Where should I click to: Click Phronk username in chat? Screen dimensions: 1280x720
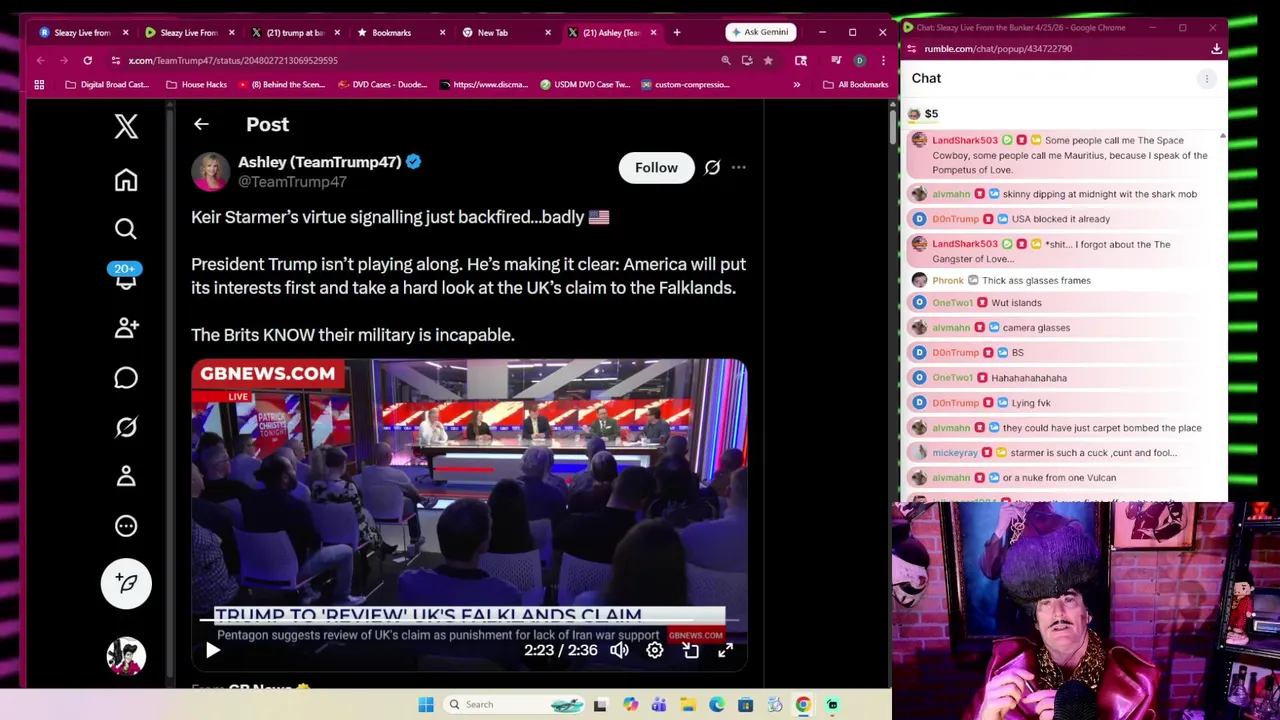[948, 281]
